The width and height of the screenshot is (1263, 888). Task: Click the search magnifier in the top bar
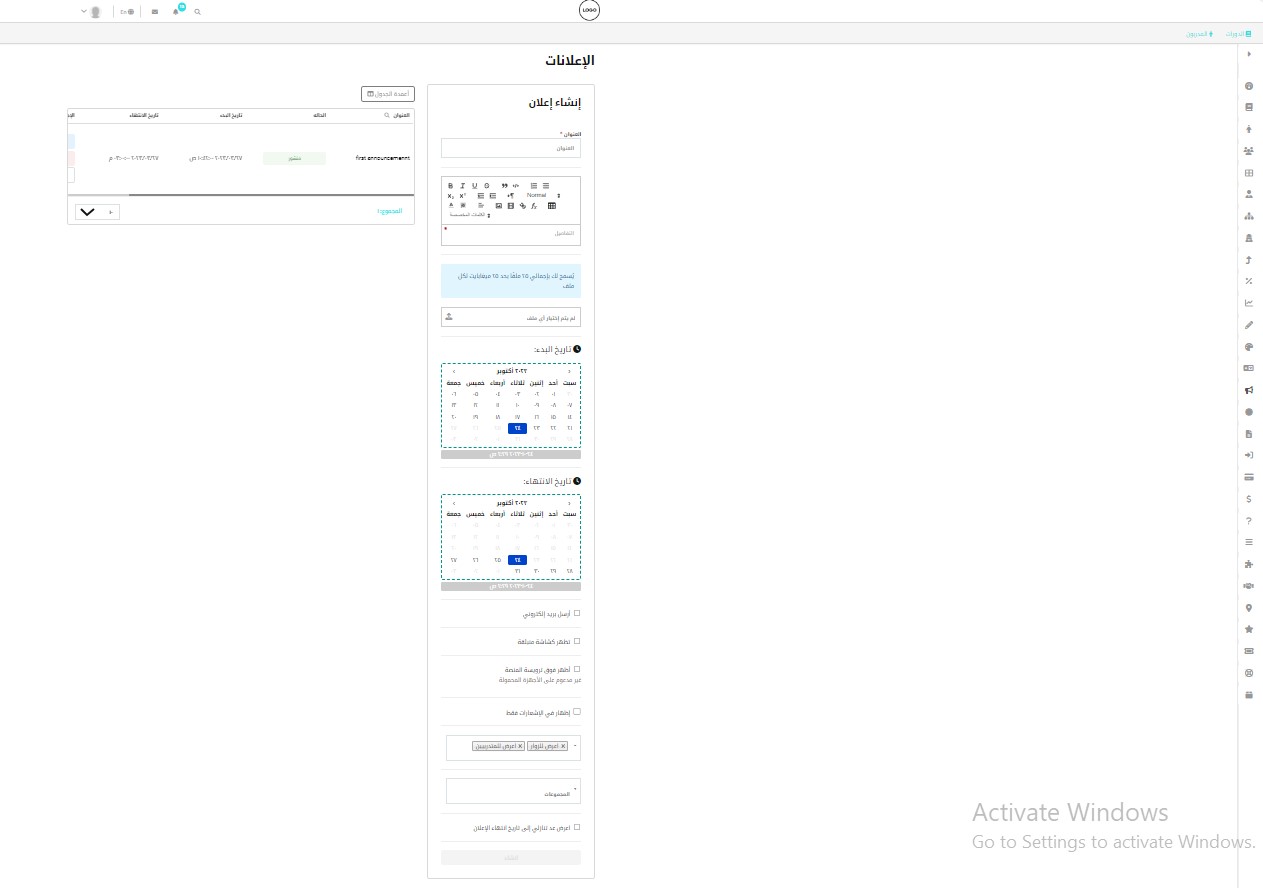pos(197,12)
